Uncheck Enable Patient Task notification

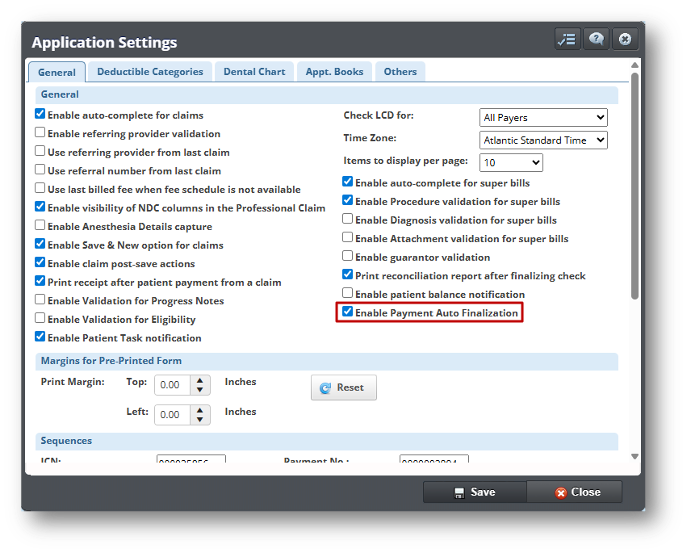tap(40, 338)
